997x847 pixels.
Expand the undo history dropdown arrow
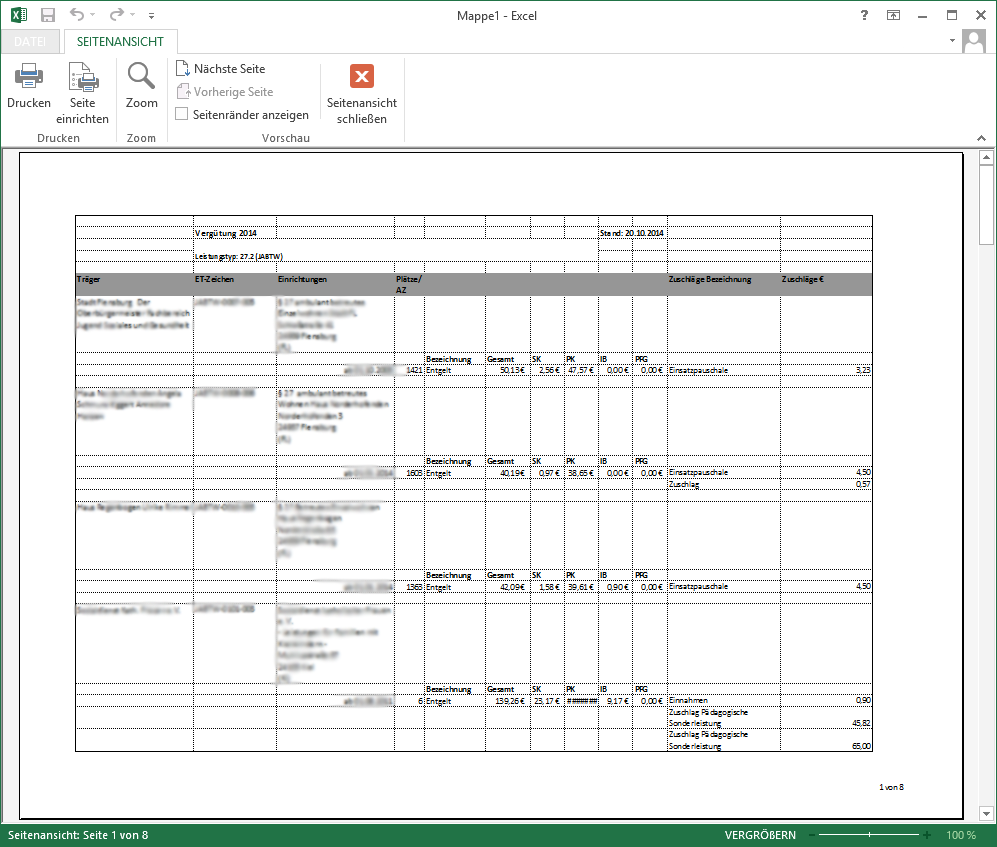[x=95, y=16]
